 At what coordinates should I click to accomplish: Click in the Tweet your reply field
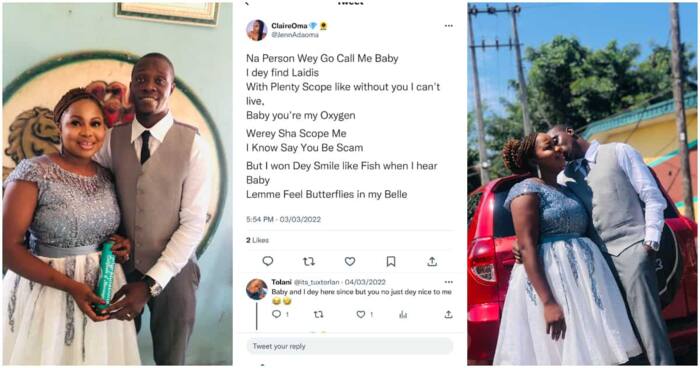pos(350,346)
